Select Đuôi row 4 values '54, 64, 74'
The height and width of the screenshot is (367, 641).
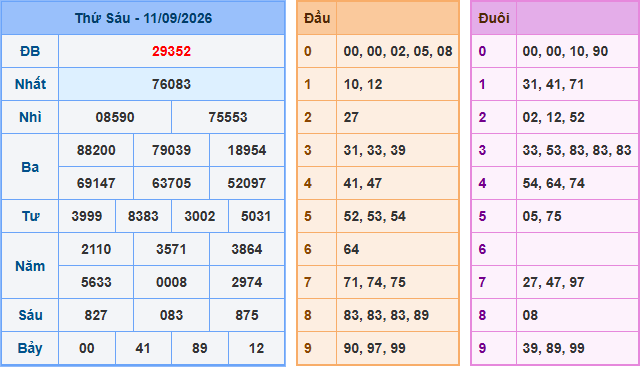coord(554,183)
